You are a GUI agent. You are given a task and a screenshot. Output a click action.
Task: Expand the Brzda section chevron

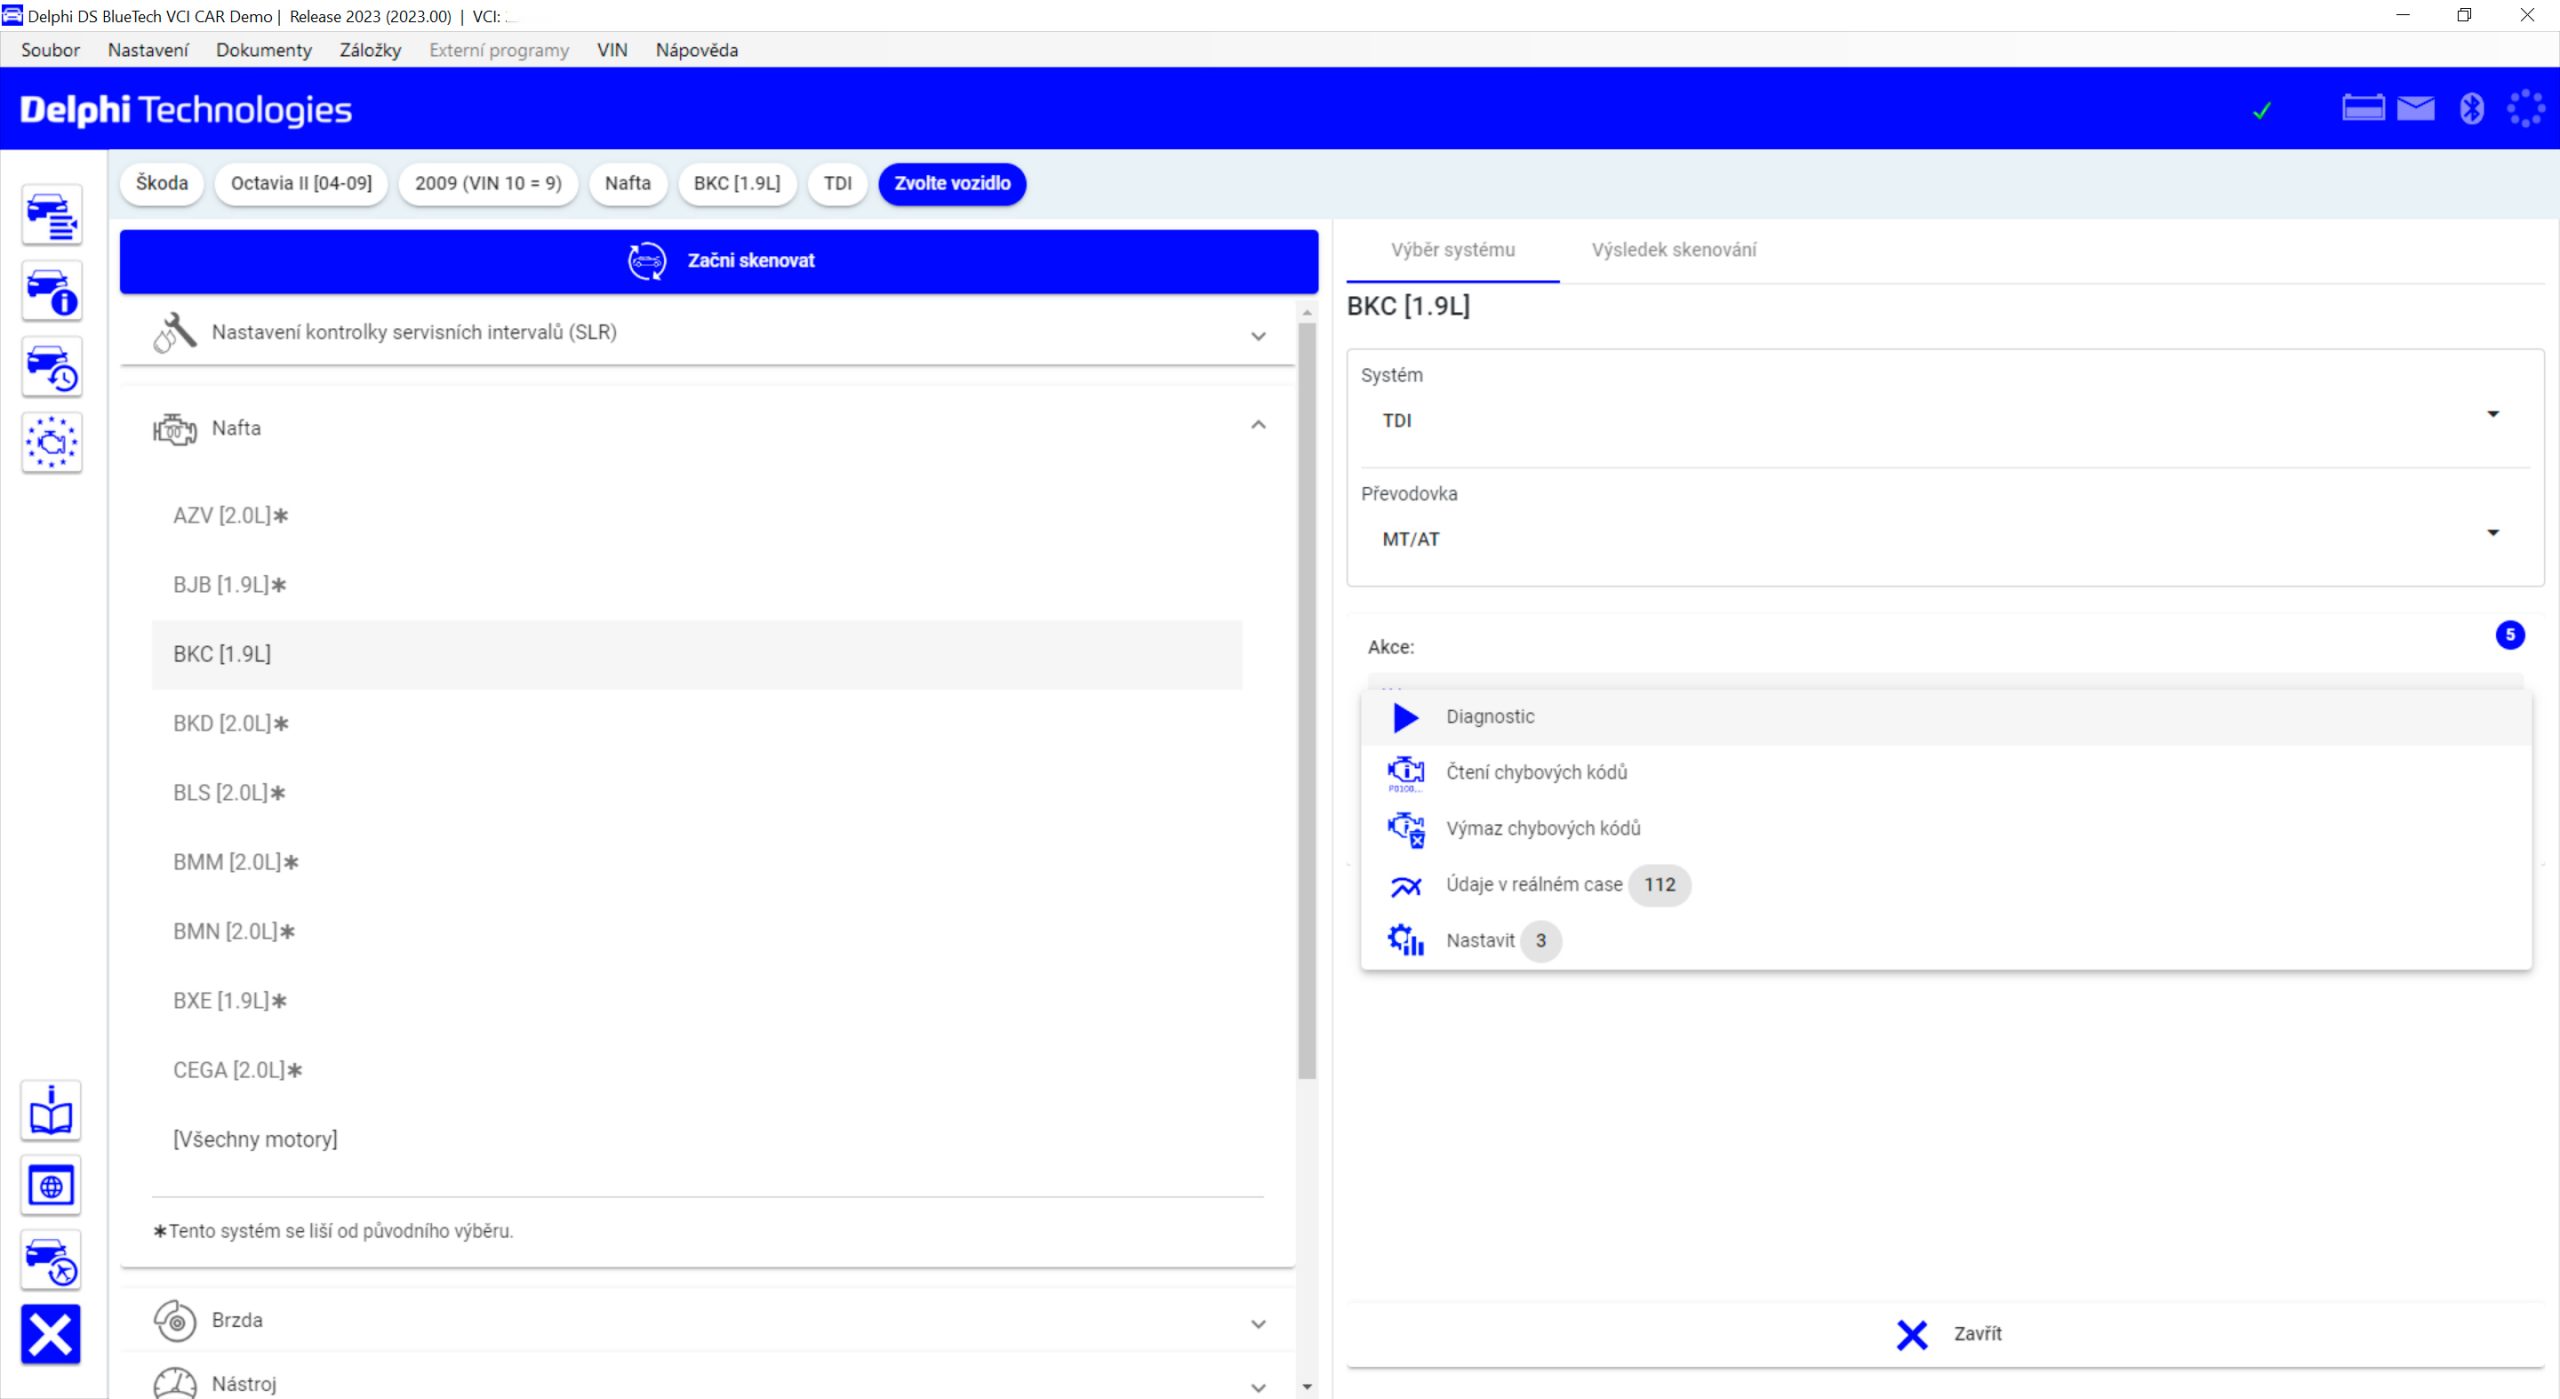click(1259, 1324)
